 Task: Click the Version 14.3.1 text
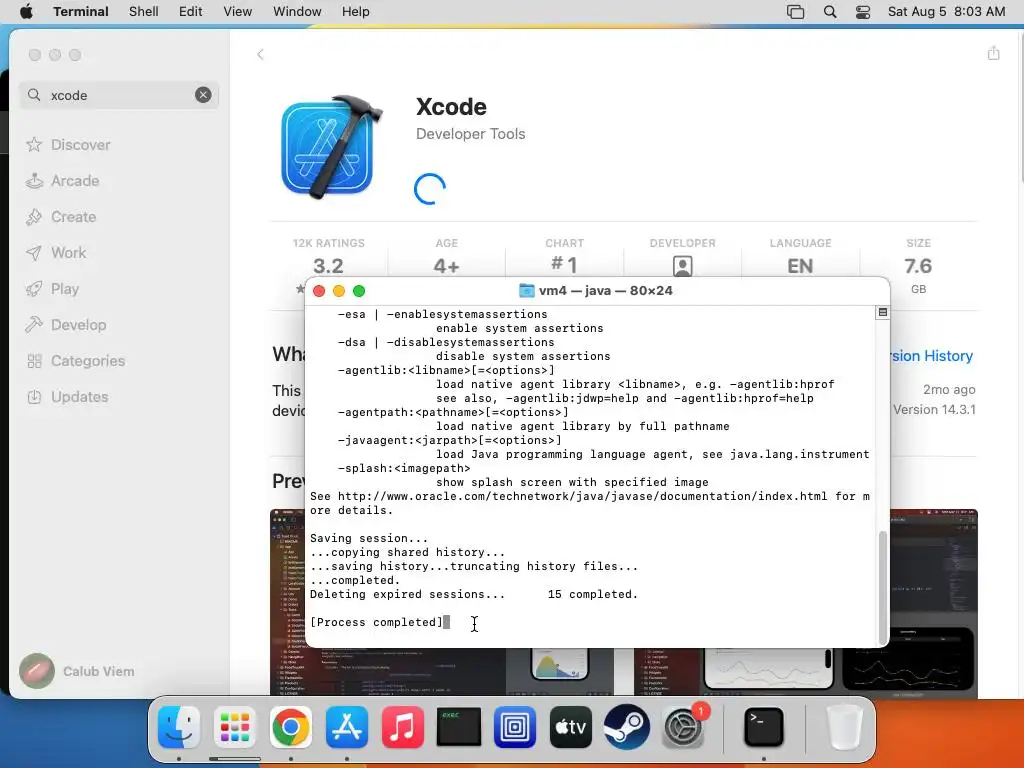[x=935, y=409]
